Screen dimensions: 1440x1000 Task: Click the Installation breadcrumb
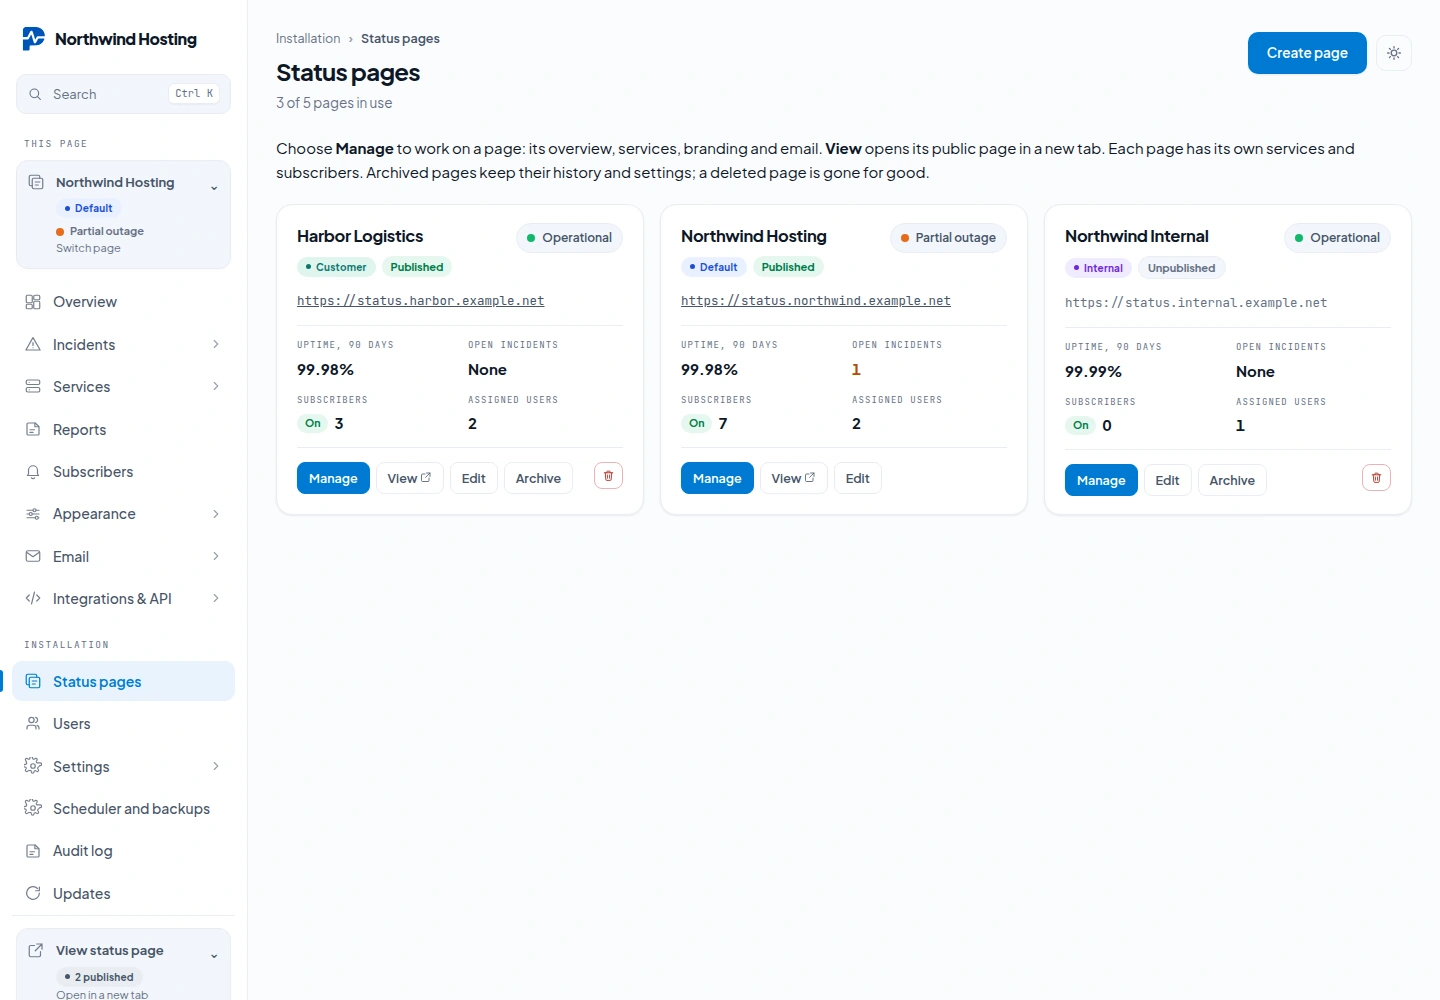(308, 39)
